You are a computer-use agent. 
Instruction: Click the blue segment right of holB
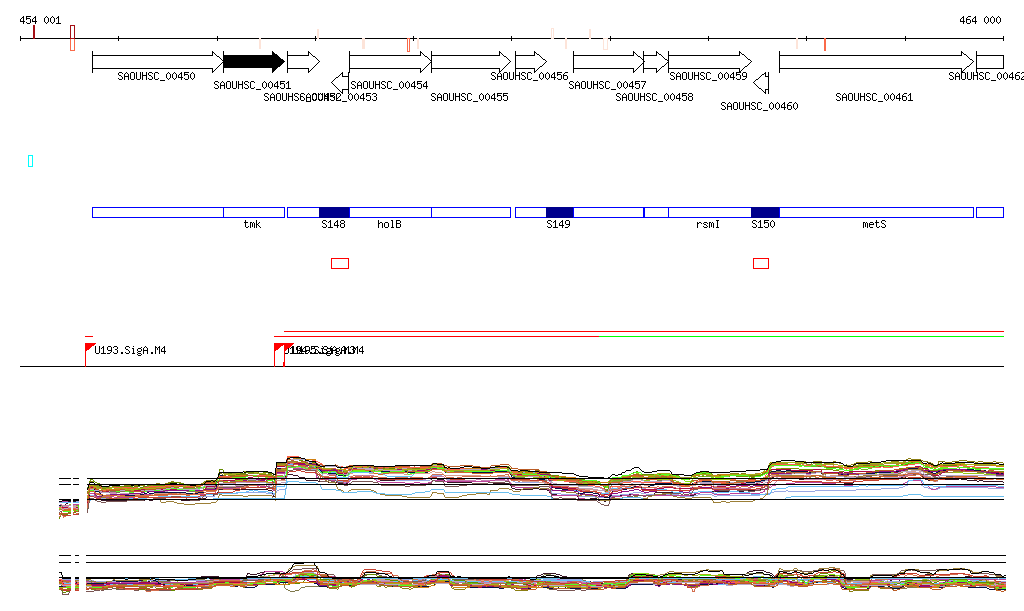coord(471,212)
